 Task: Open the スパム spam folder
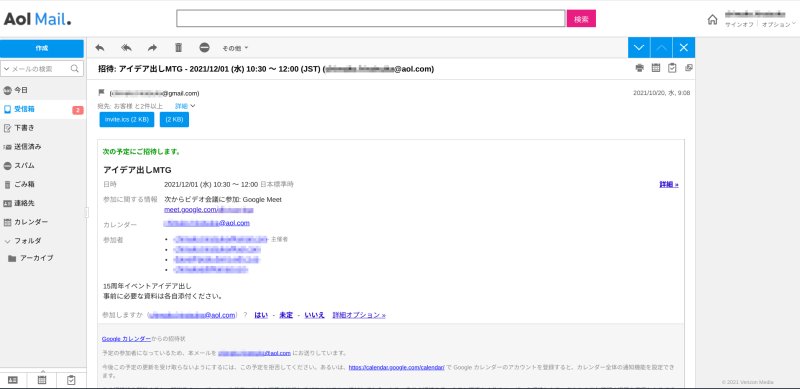pyautogui.click(x=24, y=166)
